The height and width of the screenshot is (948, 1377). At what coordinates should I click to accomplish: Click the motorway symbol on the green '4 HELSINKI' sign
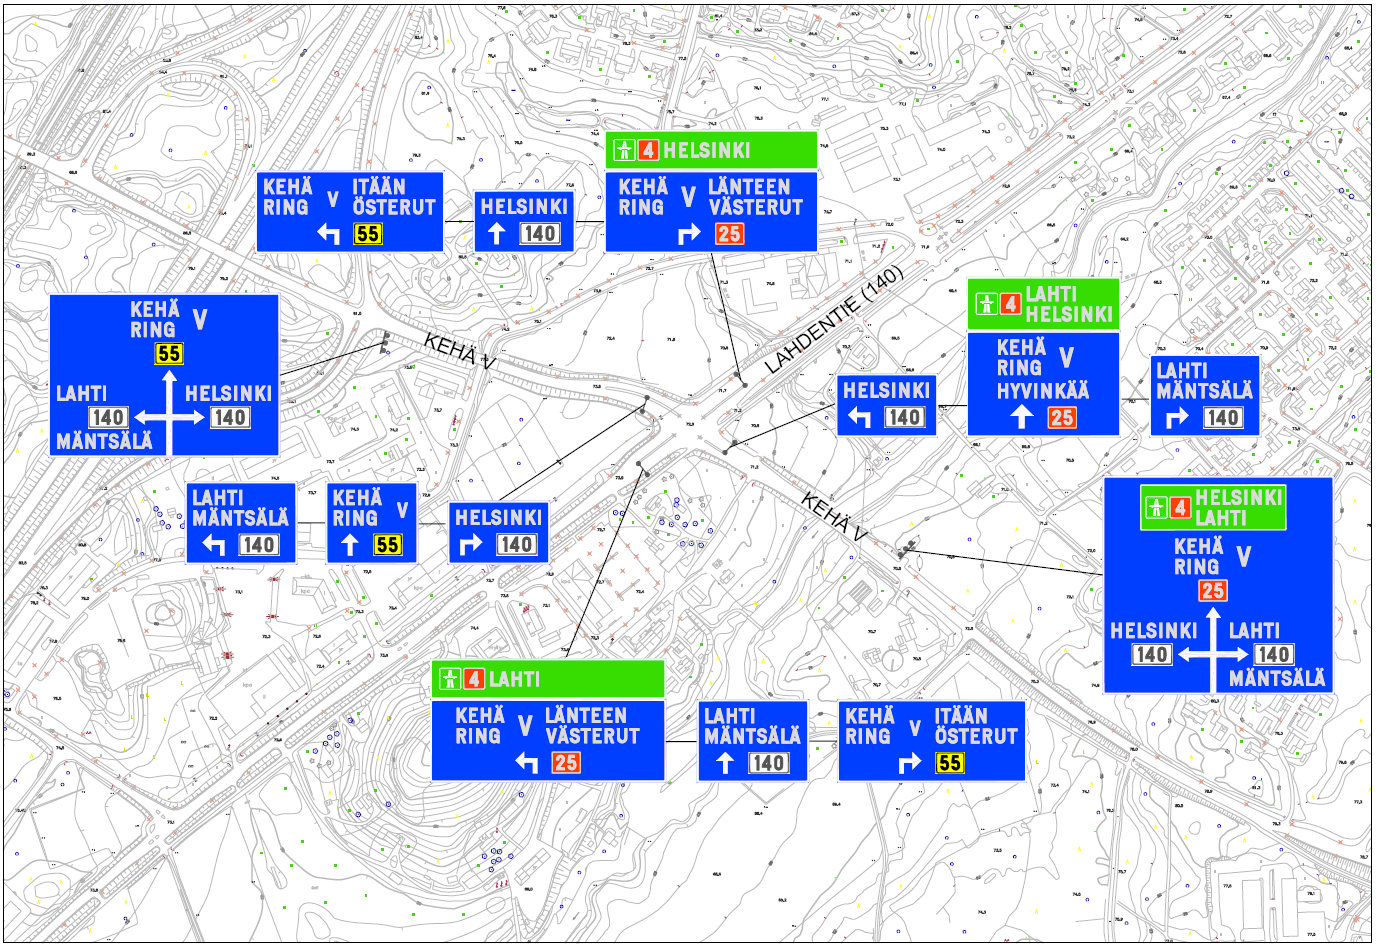tap(624, 150)
